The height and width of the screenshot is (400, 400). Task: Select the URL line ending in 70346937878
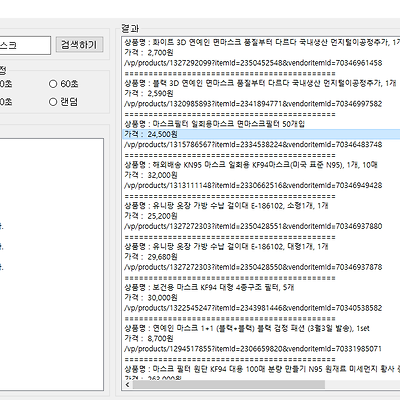pos(253,267)
